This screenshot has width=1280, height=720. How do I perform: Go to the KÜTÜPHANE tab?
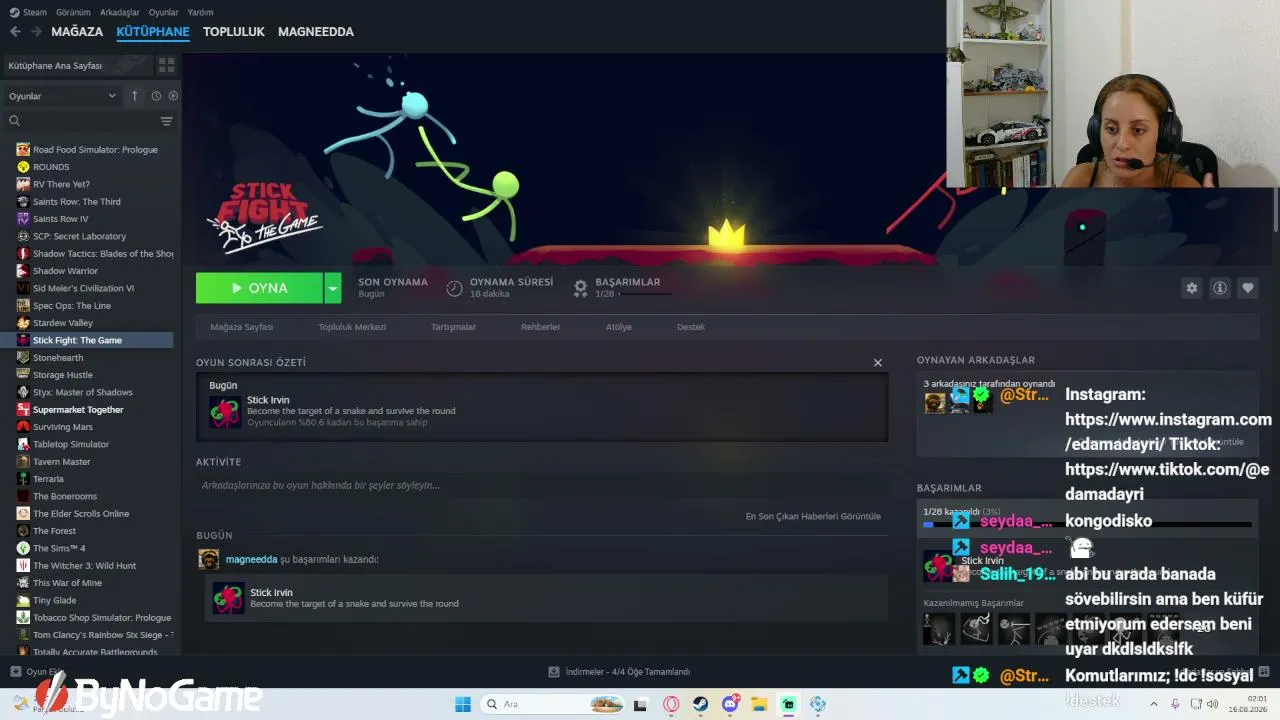[x=153, y=31]
